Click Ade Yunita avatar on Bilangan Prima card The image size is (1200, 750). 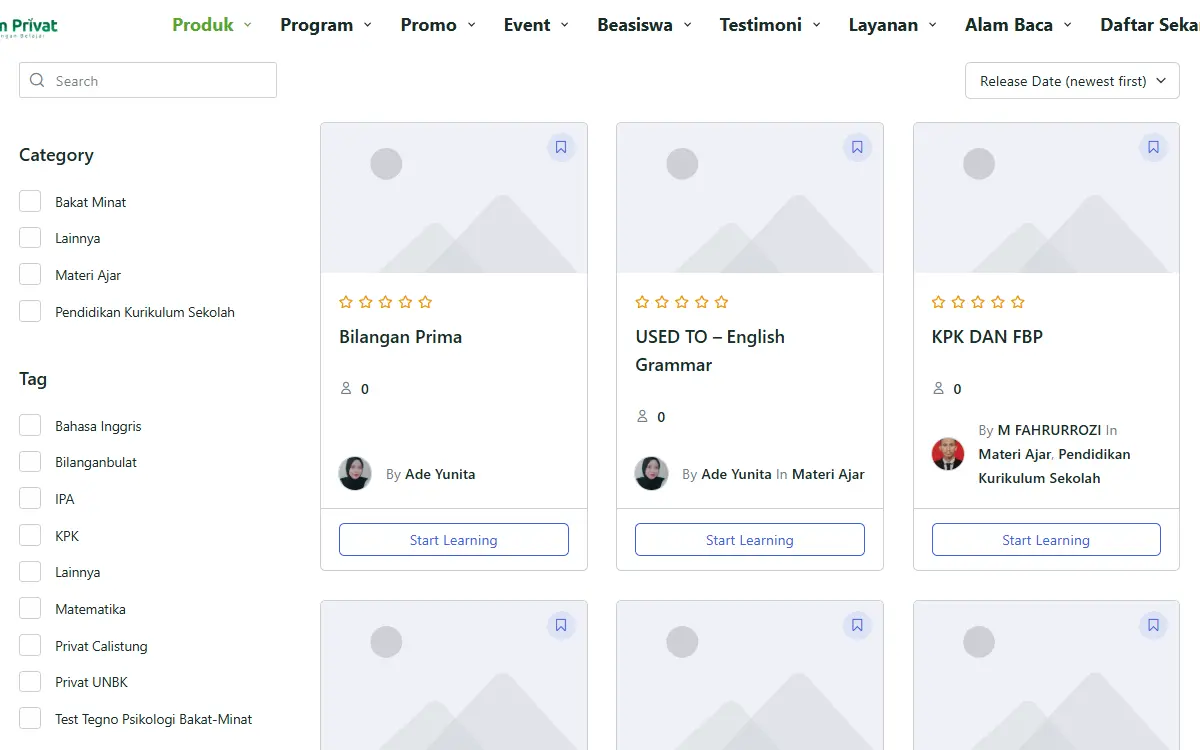click(355, 473)
